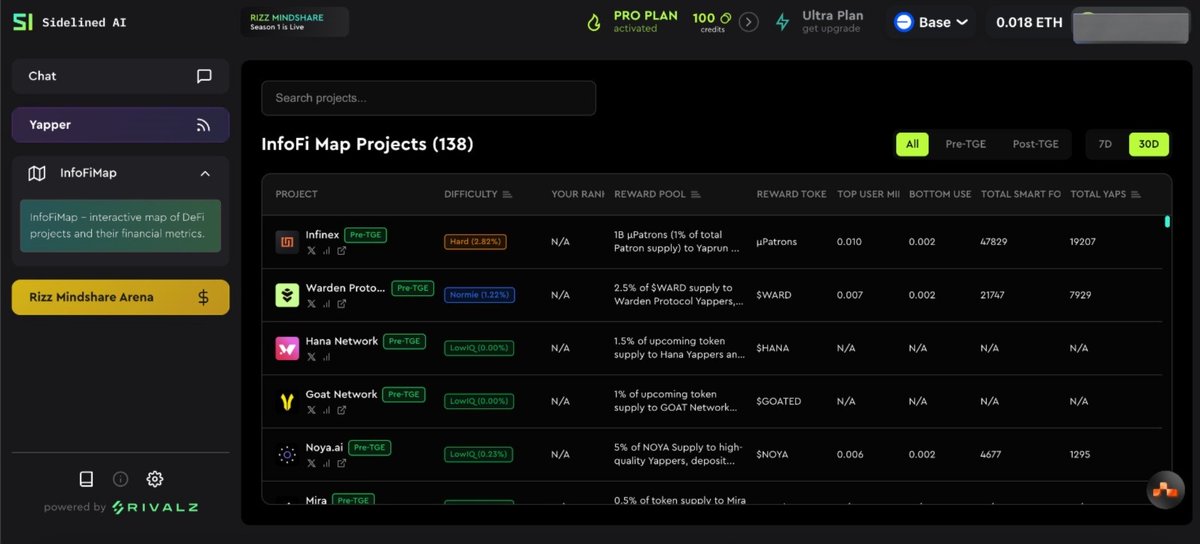Image resolution: width=1200 pixels, height=544 pixels.
Task: Click the 0.018 ETH balance
Action: point(1029,22)
